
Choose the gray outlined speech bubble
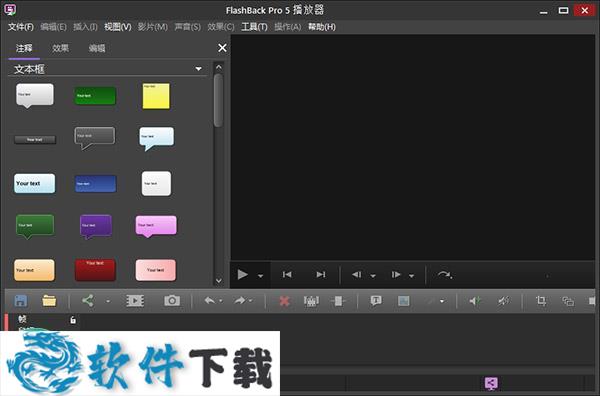click(95, 138)
